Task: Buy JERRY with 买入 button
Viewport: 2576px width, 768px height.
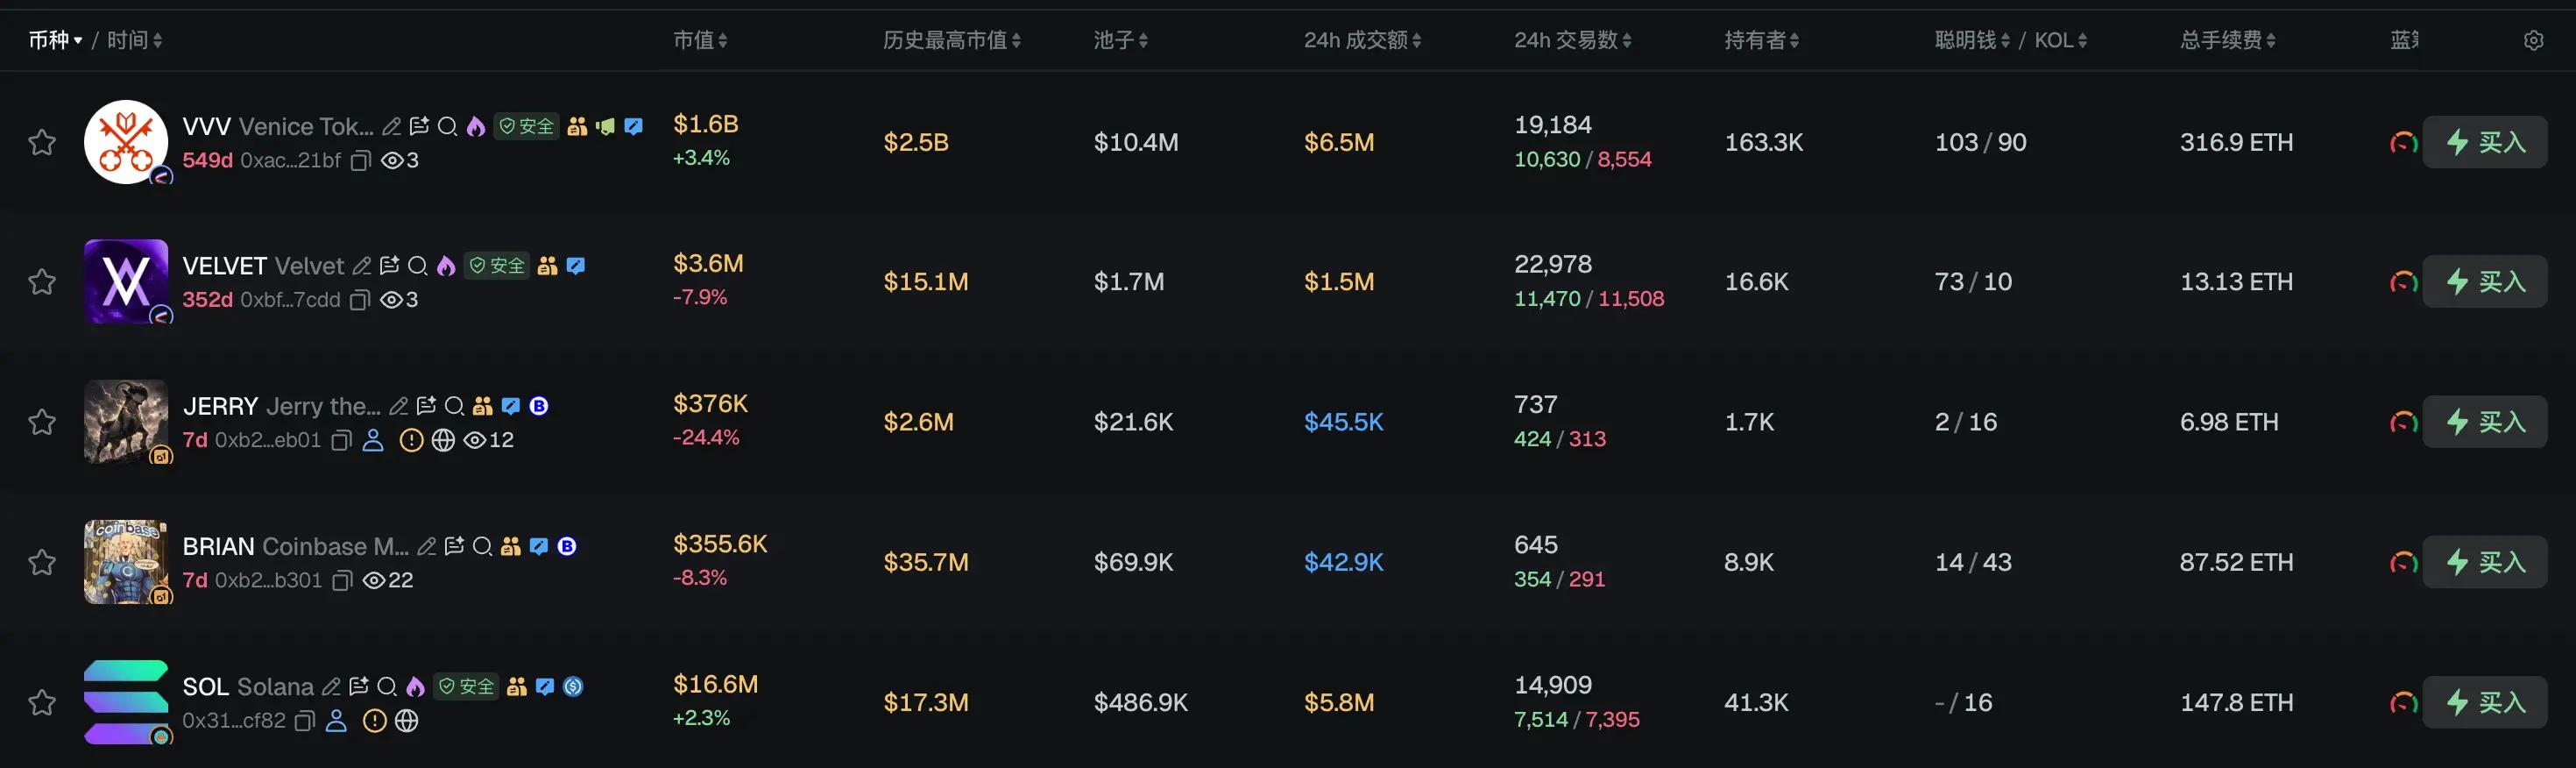Action: tap(2484, 422)
